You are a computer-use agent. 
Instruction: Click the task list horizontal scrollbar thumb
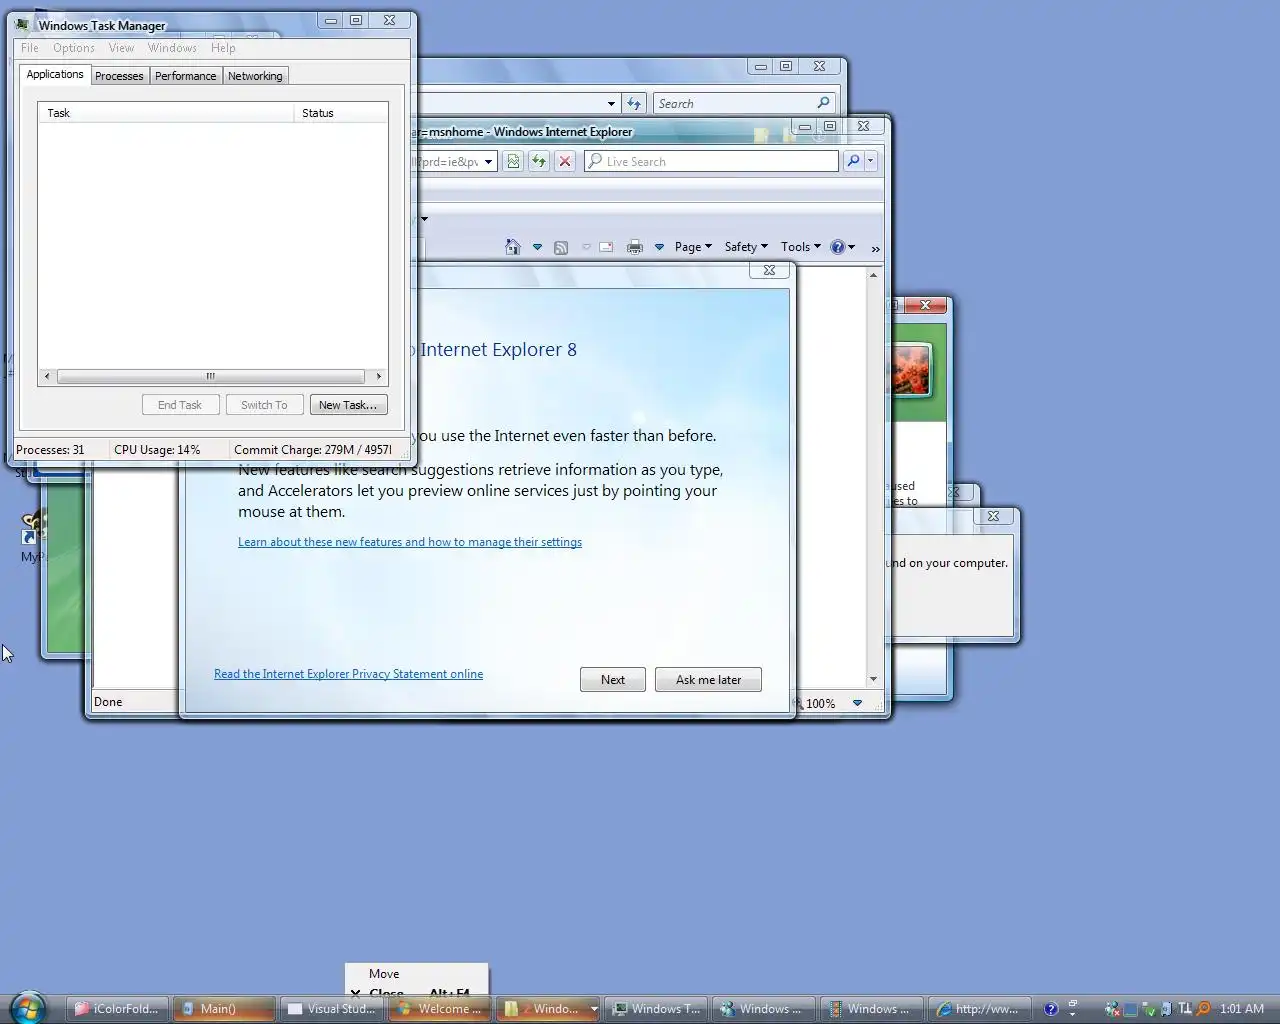[211, 377]
